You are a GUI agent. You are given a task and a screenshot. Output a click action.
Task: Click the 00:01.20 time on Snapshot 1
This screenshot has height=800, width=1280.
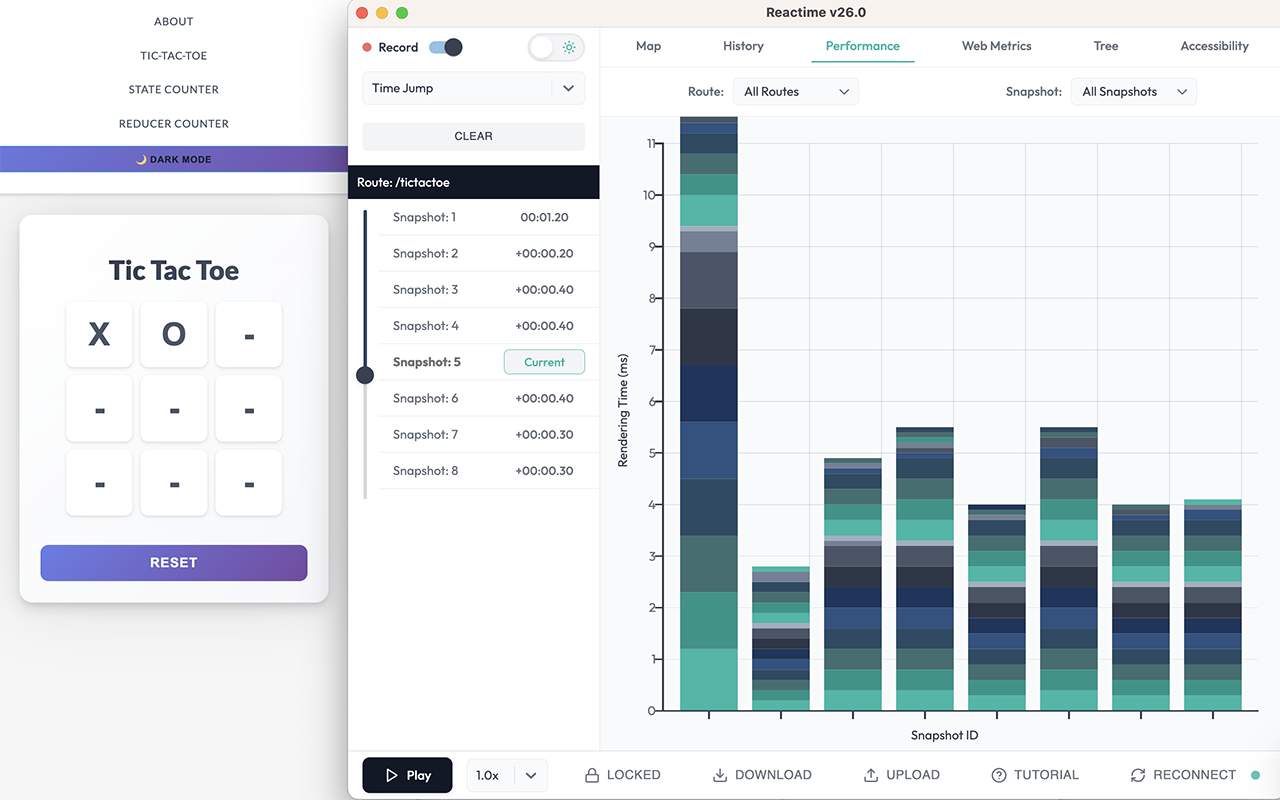coord(544,218)
